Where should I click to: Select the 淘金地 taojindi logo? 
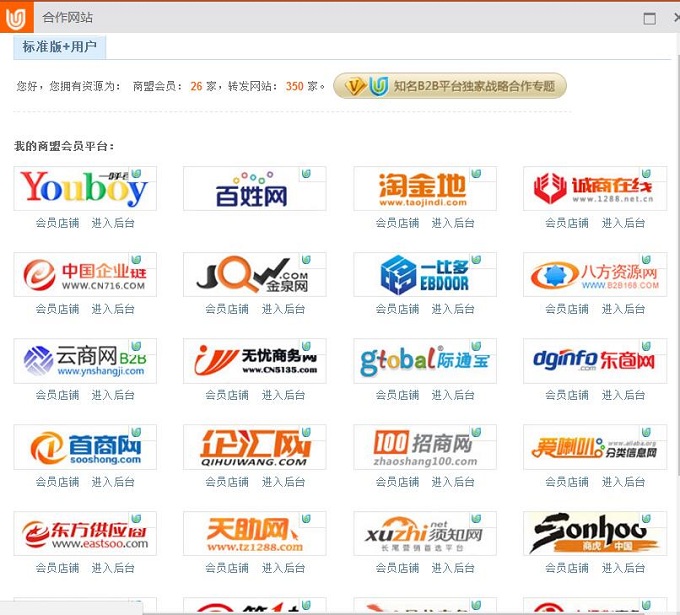pyautogui.click(x=424, y=188)
